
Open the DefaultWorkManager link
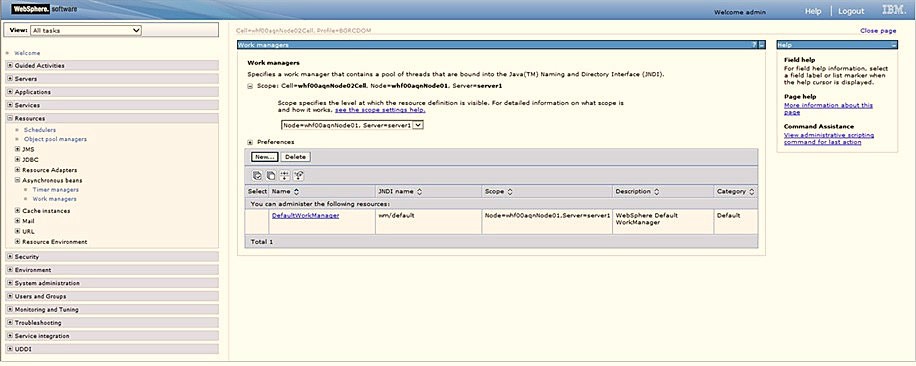tap(306, 215)
